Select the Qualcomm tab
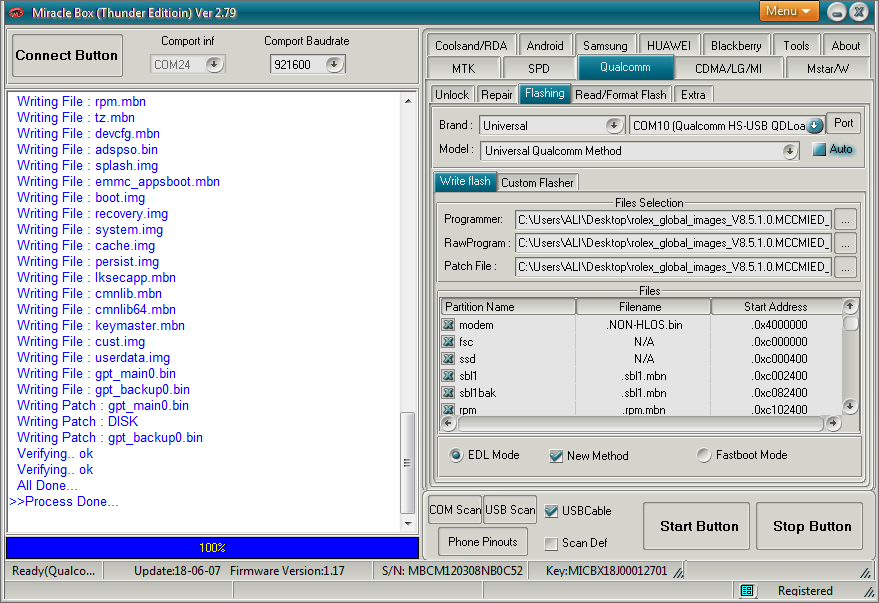Image resolution: width=879 pixels, height=603 pixels. tap(625, 67)
